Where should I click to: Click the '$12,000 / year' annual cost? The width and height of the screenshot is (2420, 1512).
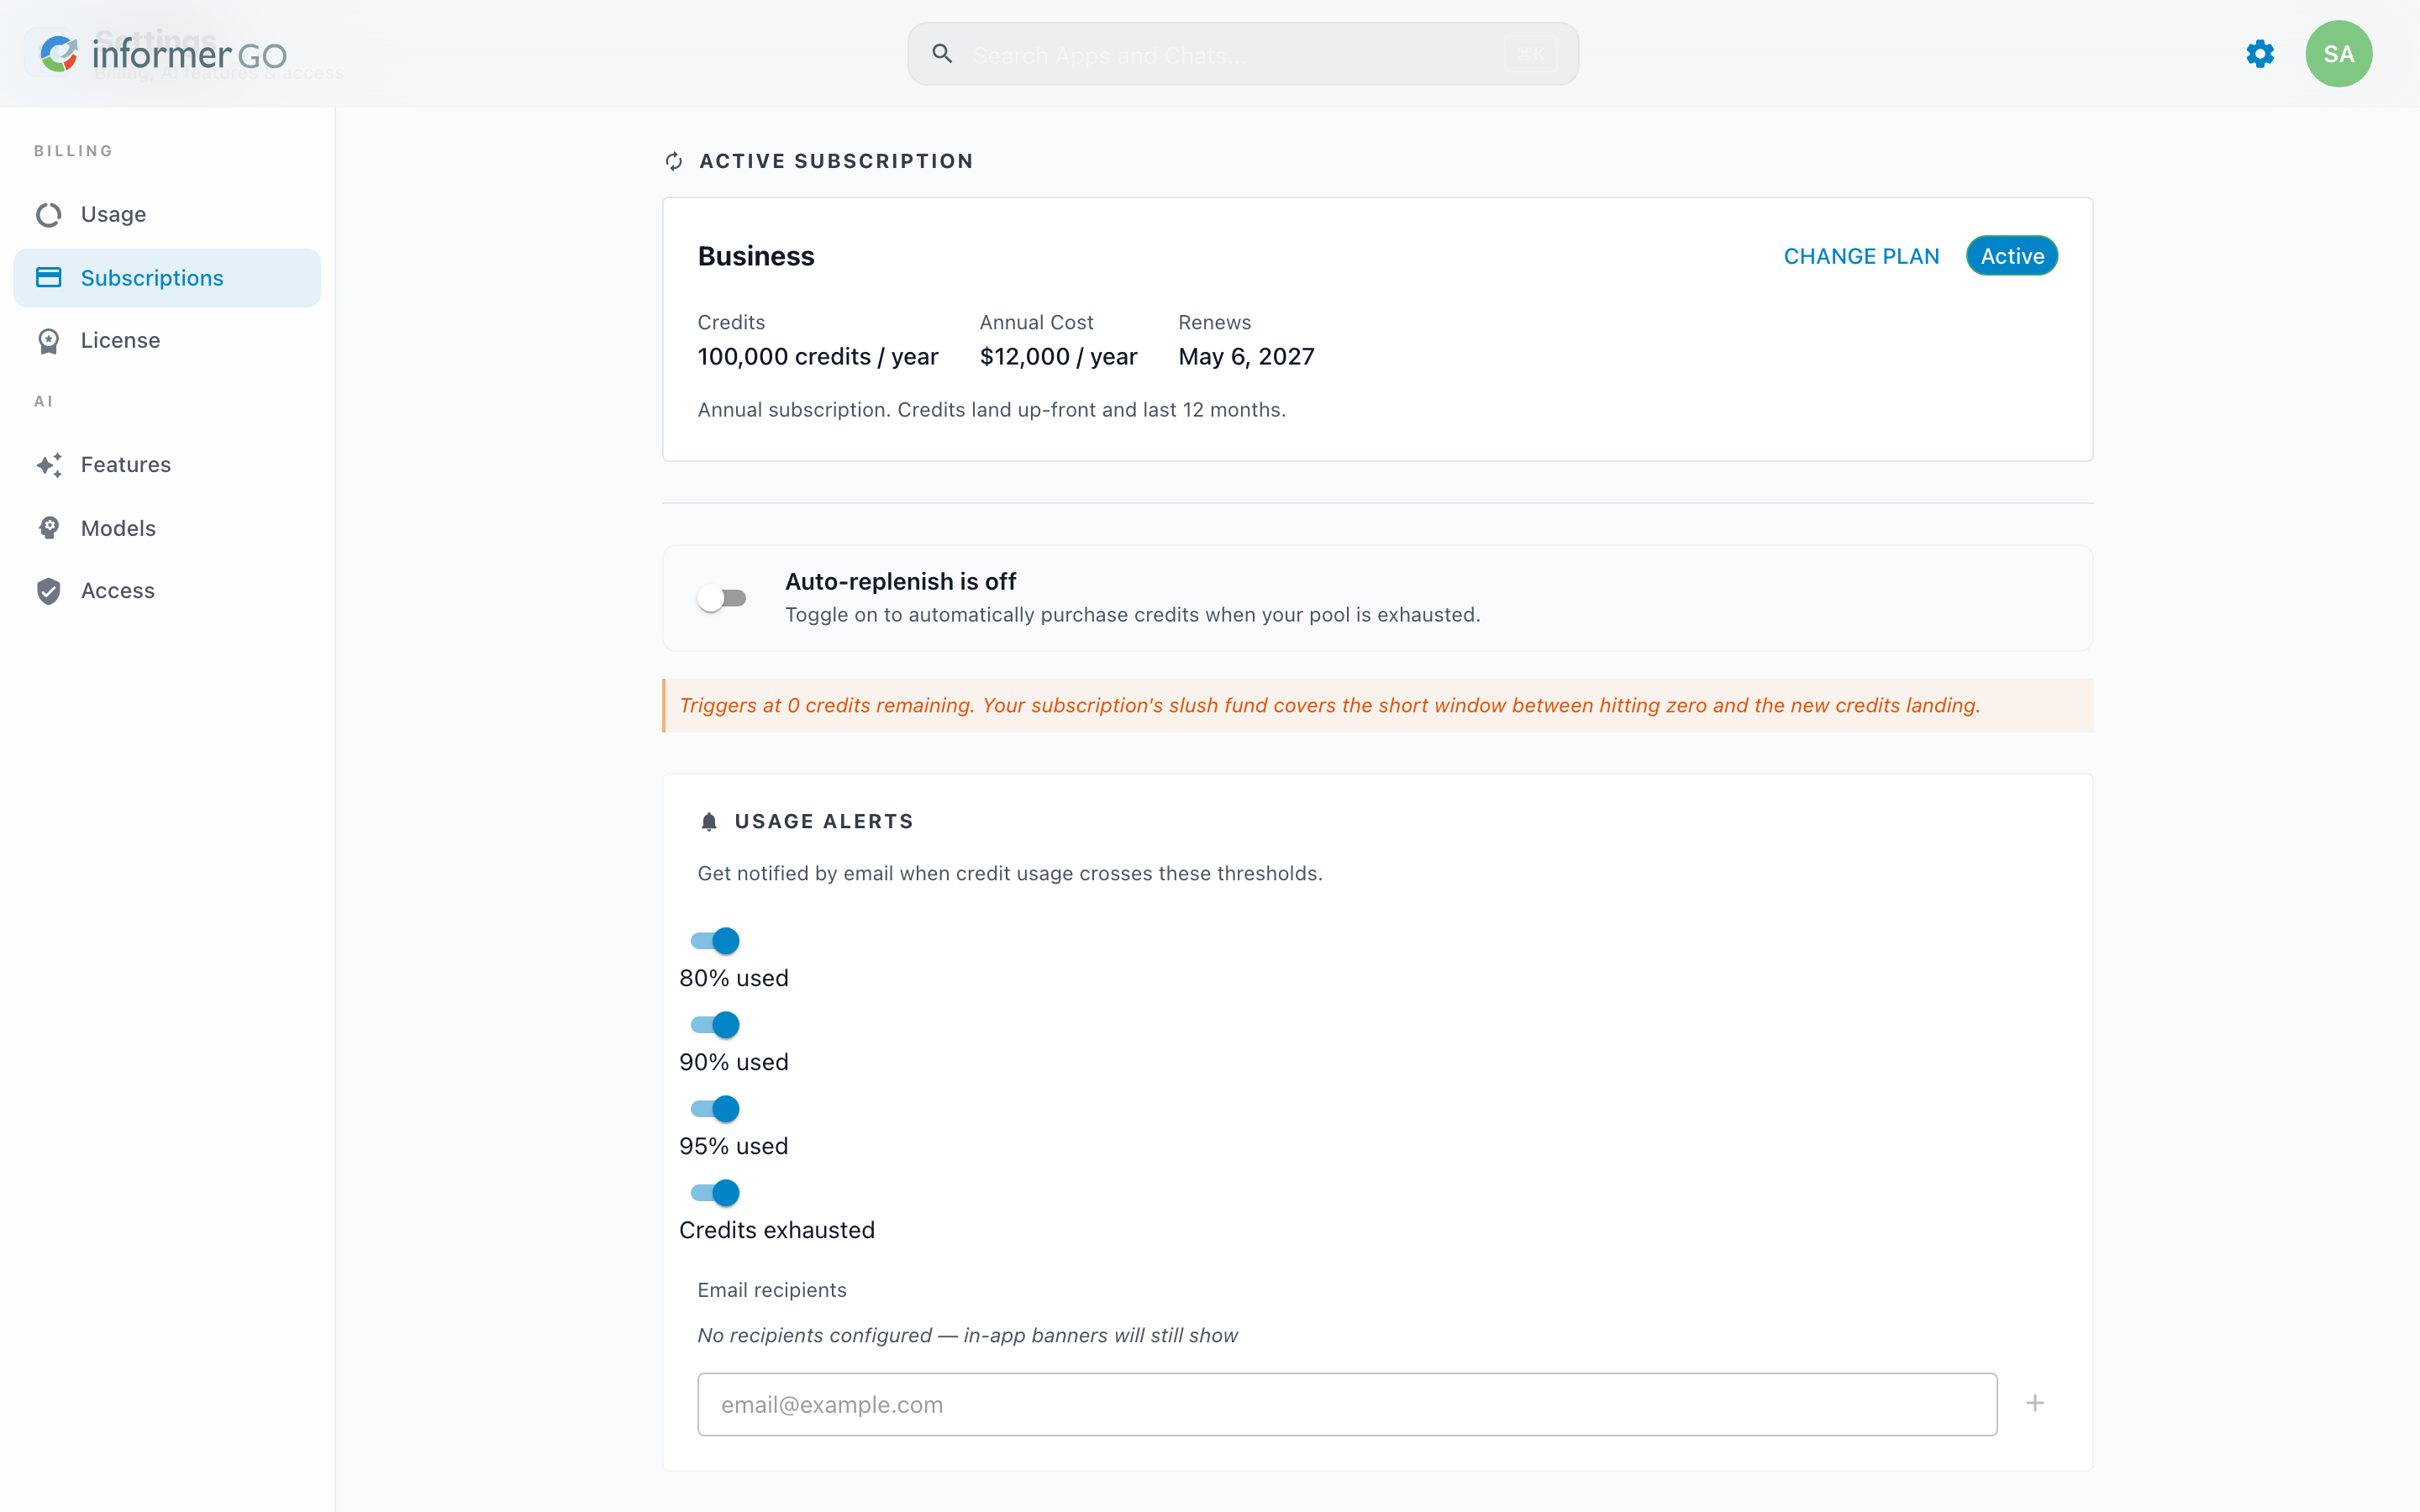coord(1058,357)
